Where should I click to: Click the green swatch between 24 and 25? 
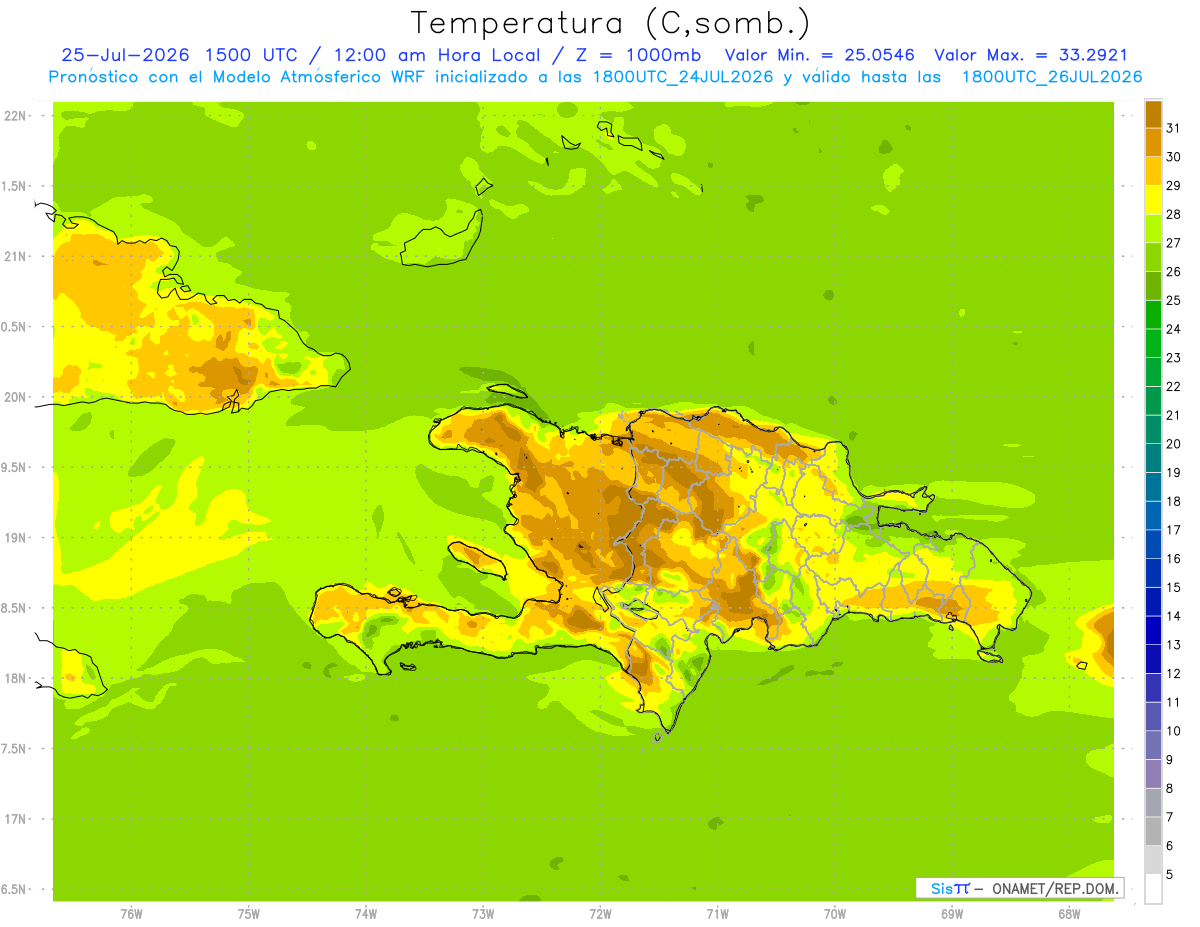(x=1153, y=314)
